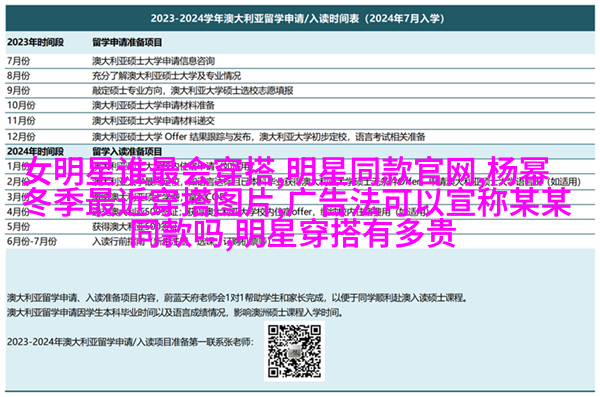Click the '2023年时间段' column header
Viewport: 600px width, 397px height.
(36, 42)
